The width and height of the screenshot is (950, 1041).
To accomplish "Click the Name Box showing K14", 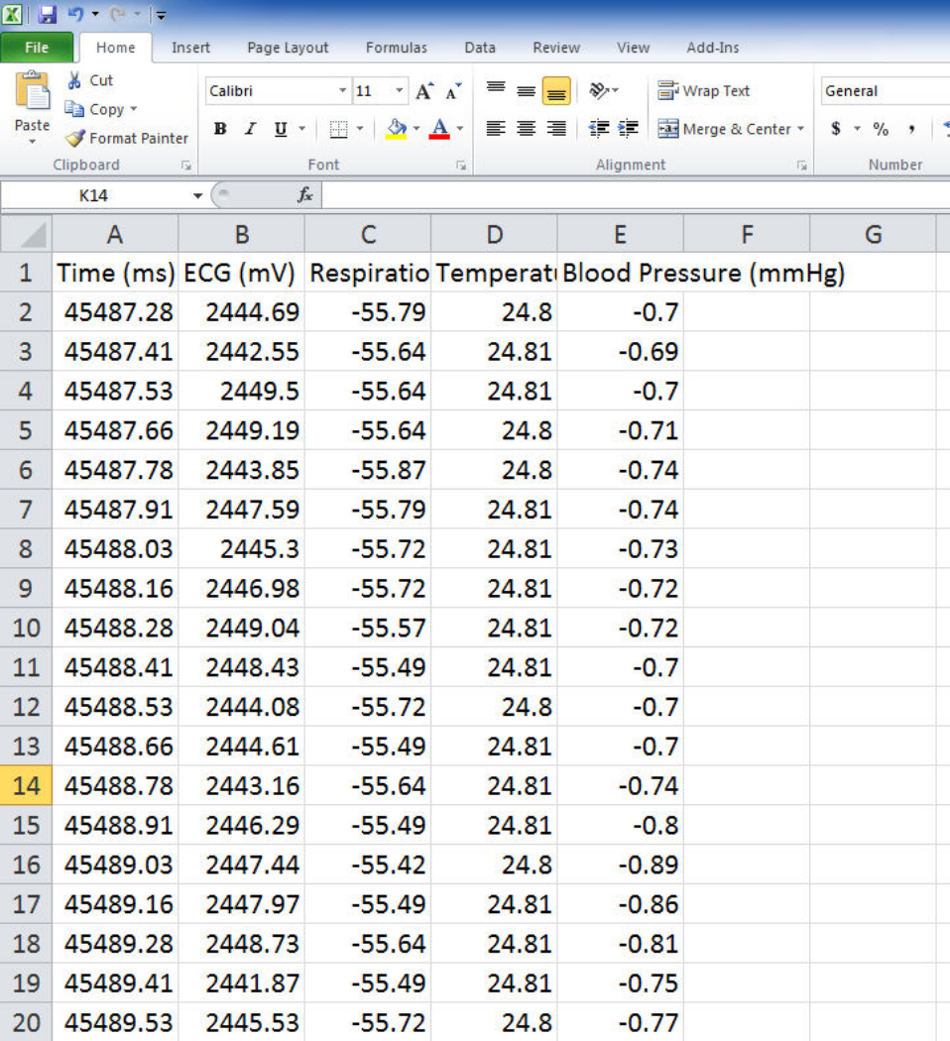I will coord(93,196).
